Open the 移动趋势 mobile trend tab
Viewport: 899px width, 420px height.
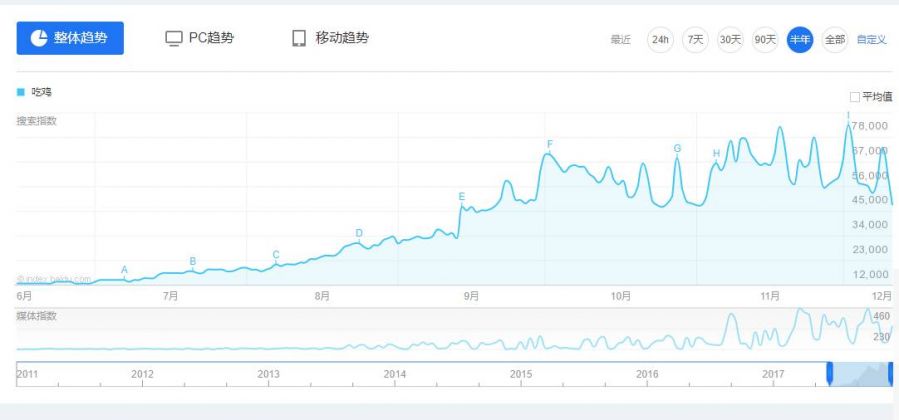click(330, 38)
